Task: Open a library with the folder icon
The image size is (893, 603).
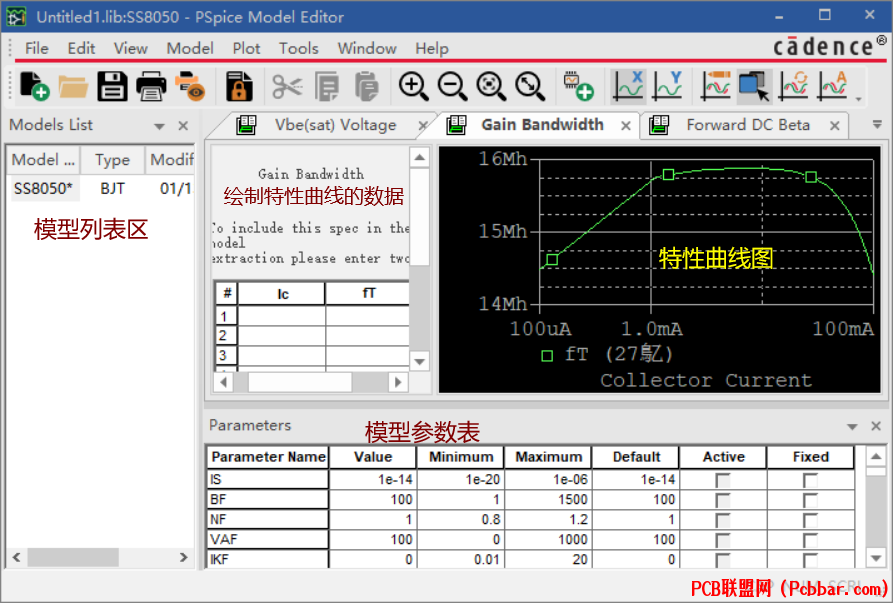Action: pos(73,87)
